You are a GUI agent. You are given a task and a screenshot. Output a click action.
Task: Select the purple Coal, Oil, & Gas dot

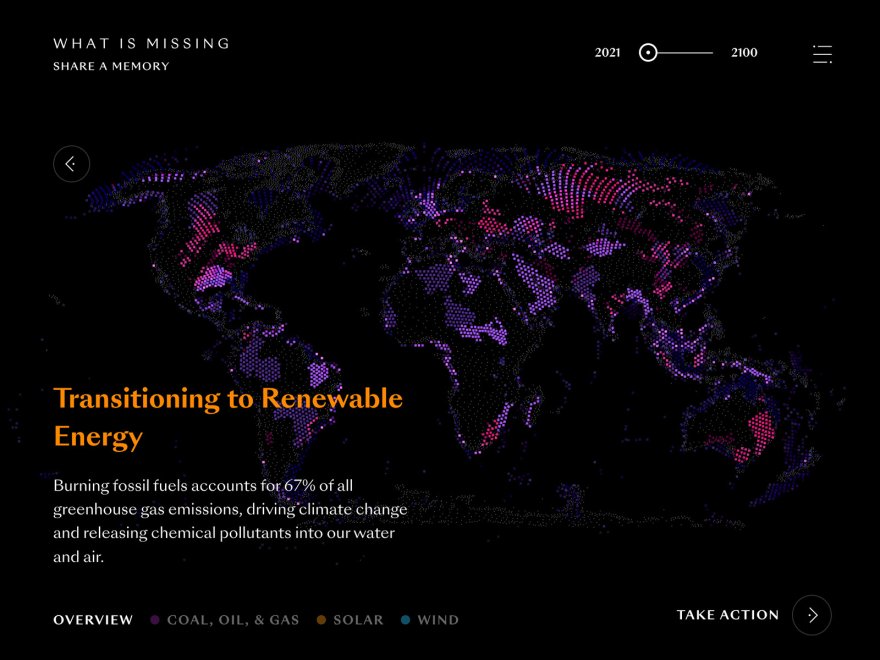click(153, 619)
